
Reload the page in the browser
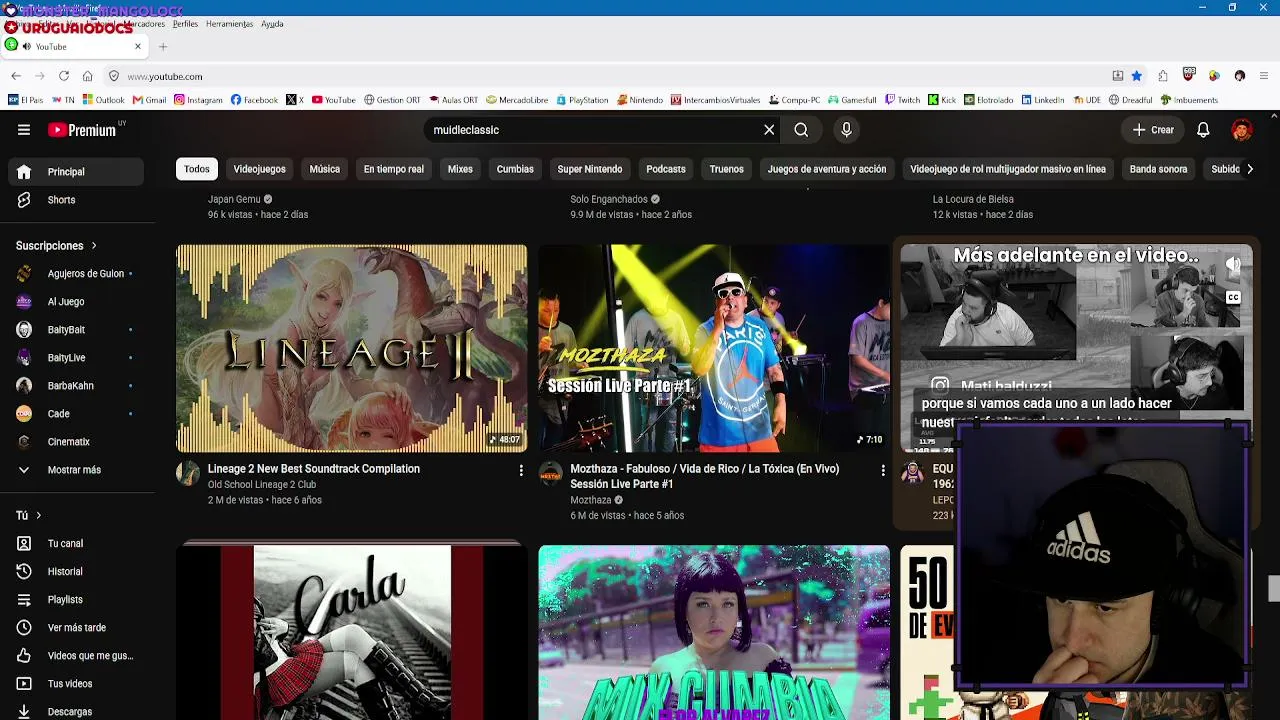[64, 76]
